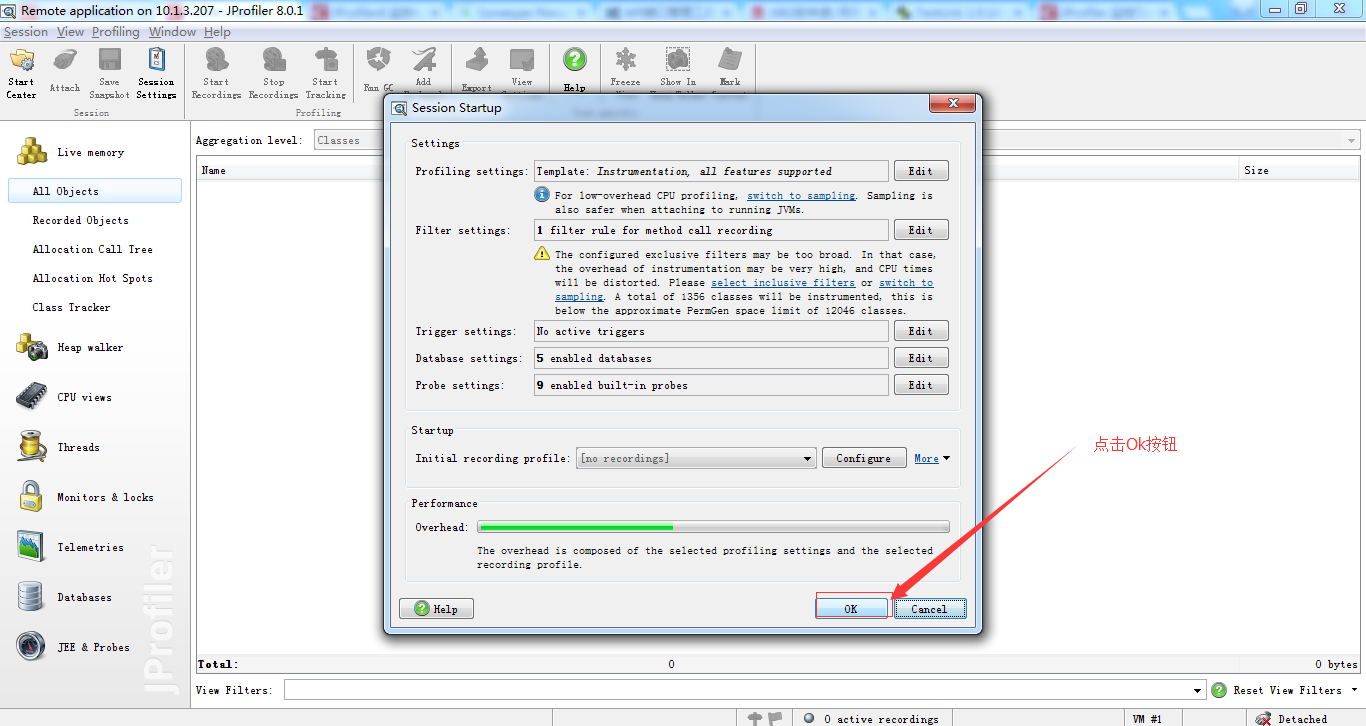Open the Profiling menu

tap(116, 32)
